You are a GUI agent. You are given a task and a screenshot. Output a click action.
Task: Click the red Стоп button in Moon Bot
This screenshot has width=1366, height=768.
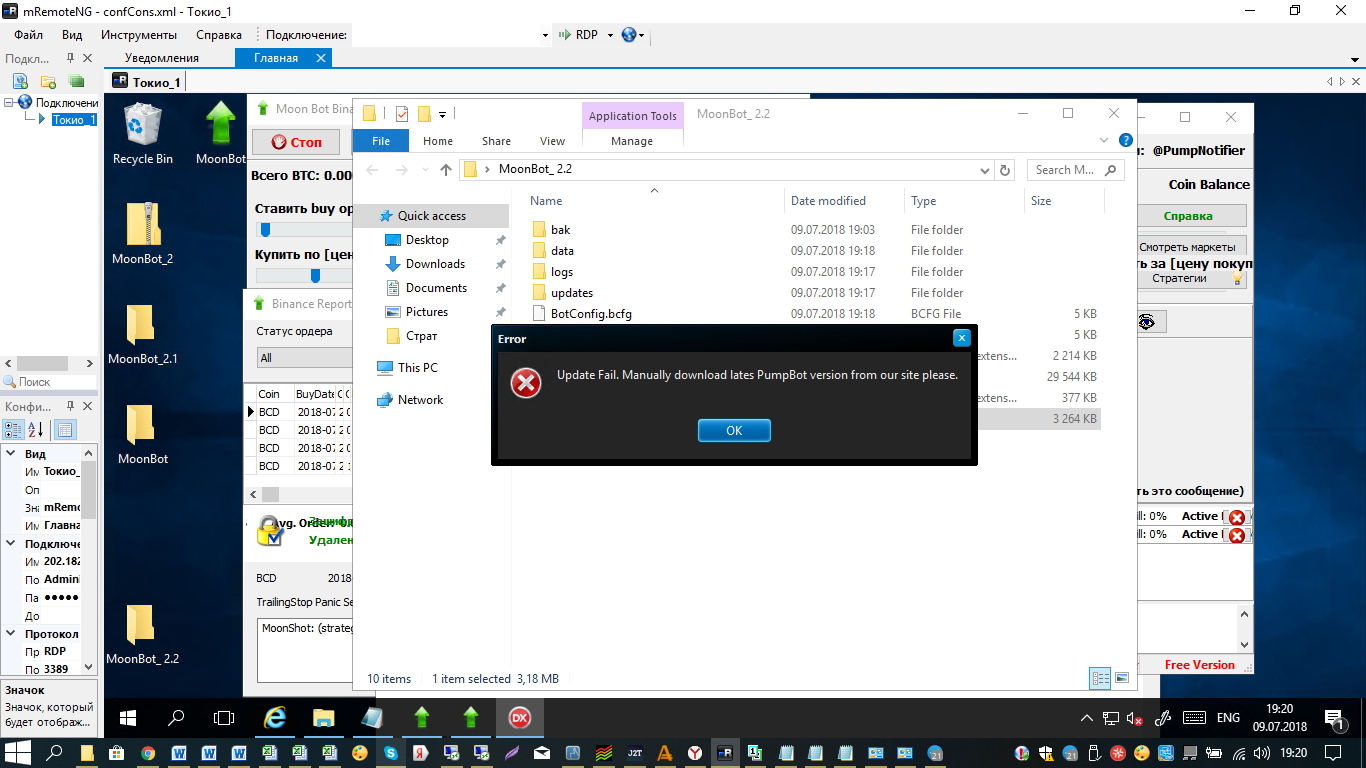(x=296, y=142)
